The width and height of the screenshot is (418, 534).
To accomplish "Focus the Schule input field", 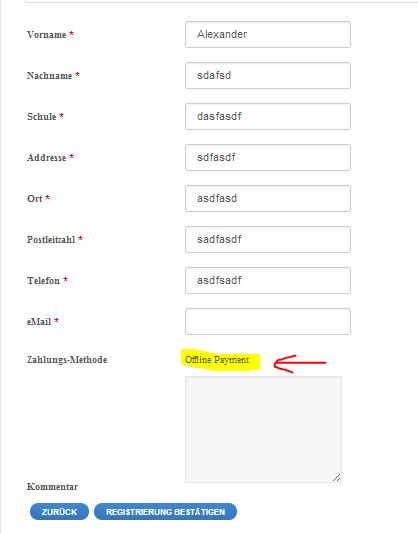I will coord(268,116).
